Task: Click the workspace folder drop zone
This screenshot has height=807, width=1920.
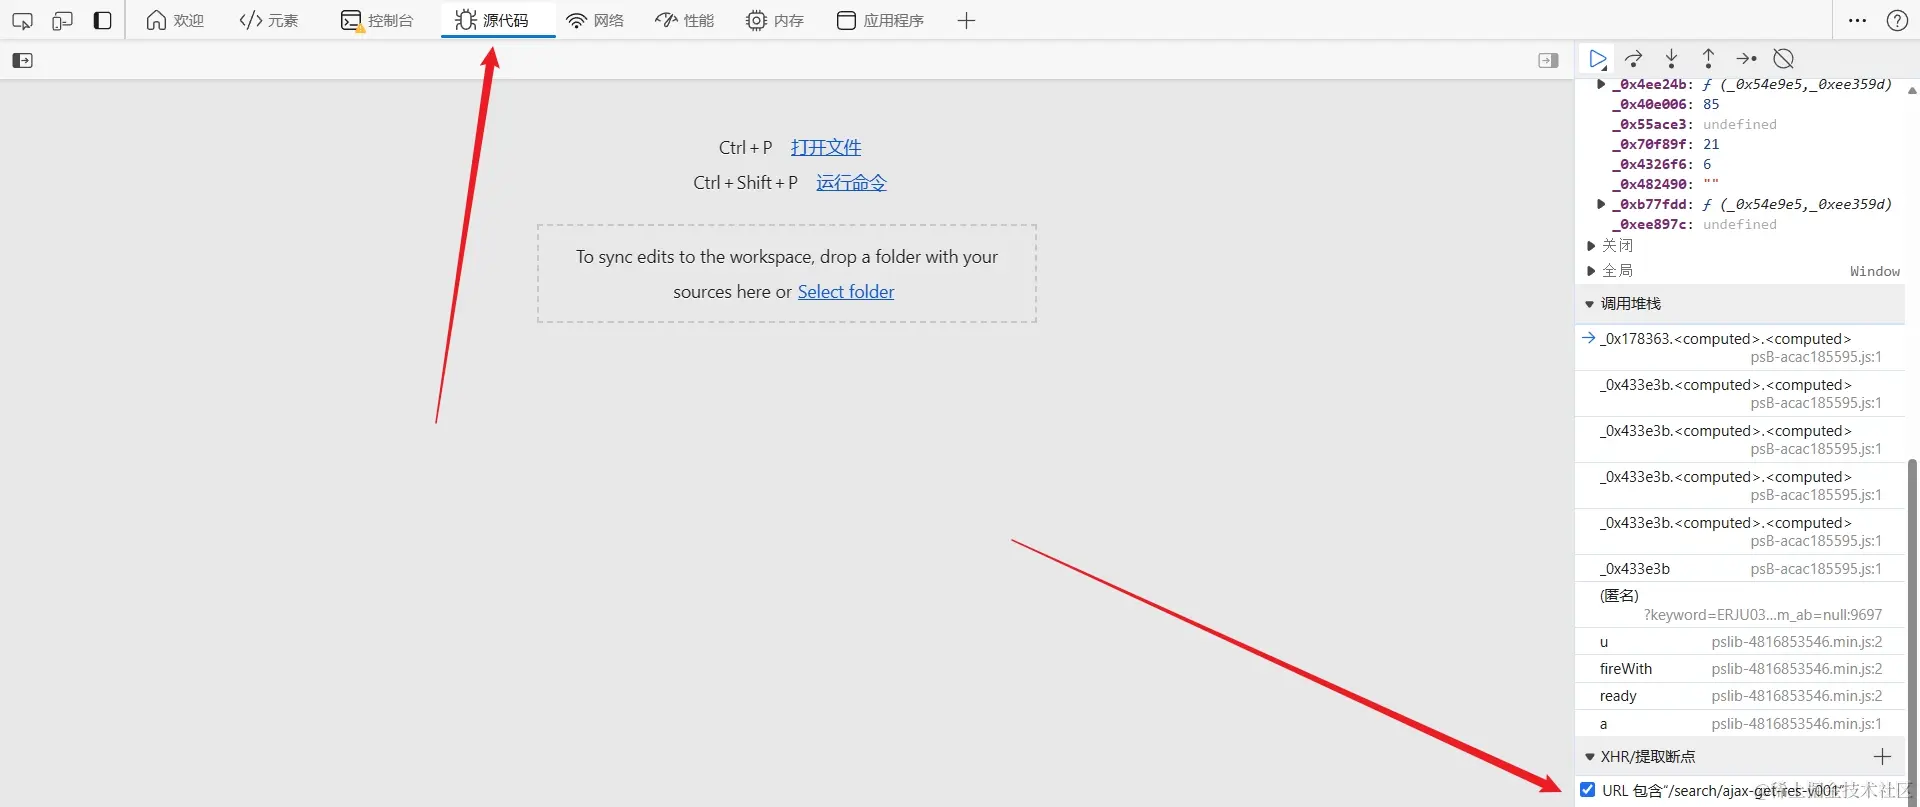Action: point(786,273)
